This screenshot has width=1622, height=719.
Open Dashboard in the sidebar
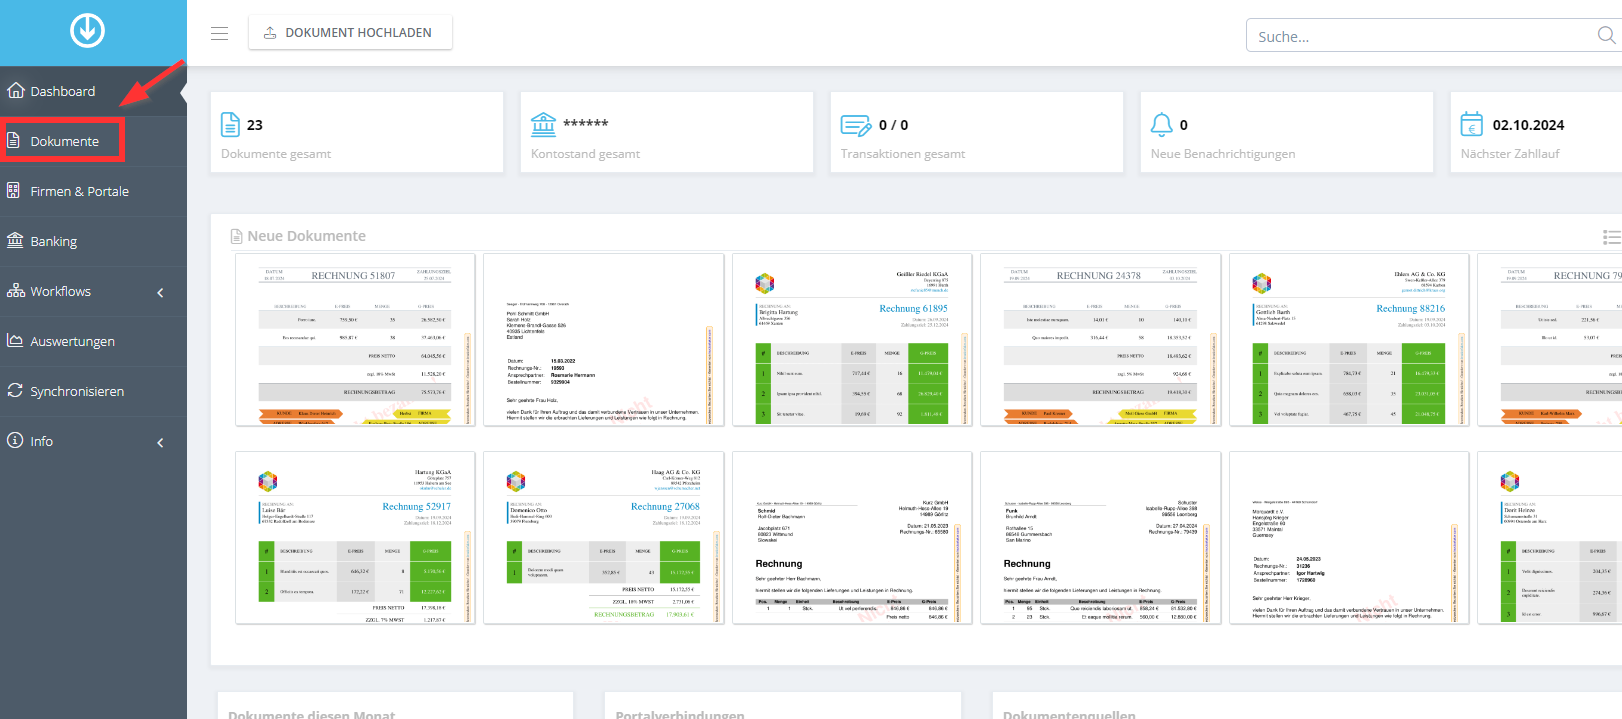pyautogui.click(x=93, y=91)
